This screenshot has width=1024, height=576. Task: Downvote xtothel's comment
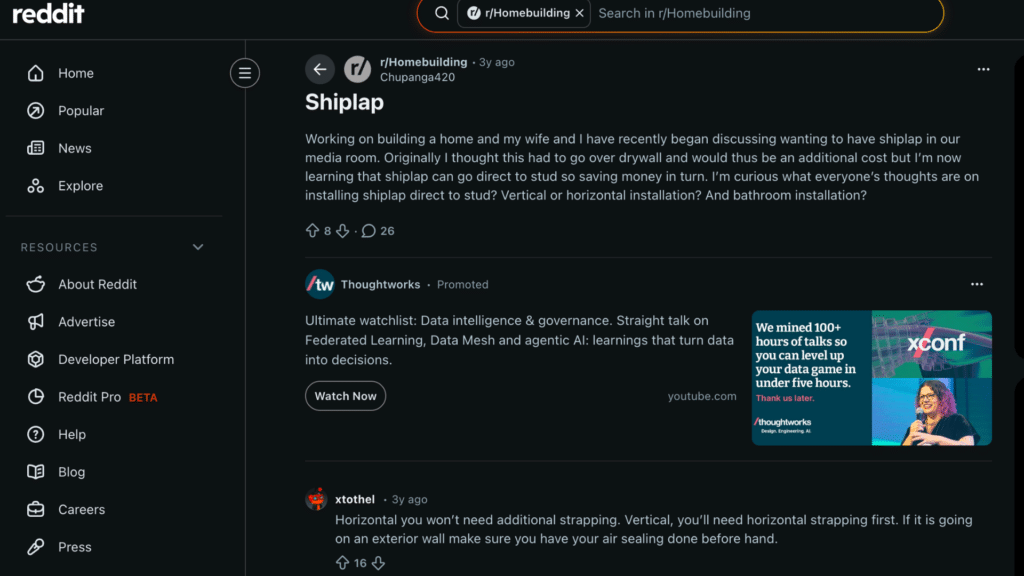click(x=378, y=563)
